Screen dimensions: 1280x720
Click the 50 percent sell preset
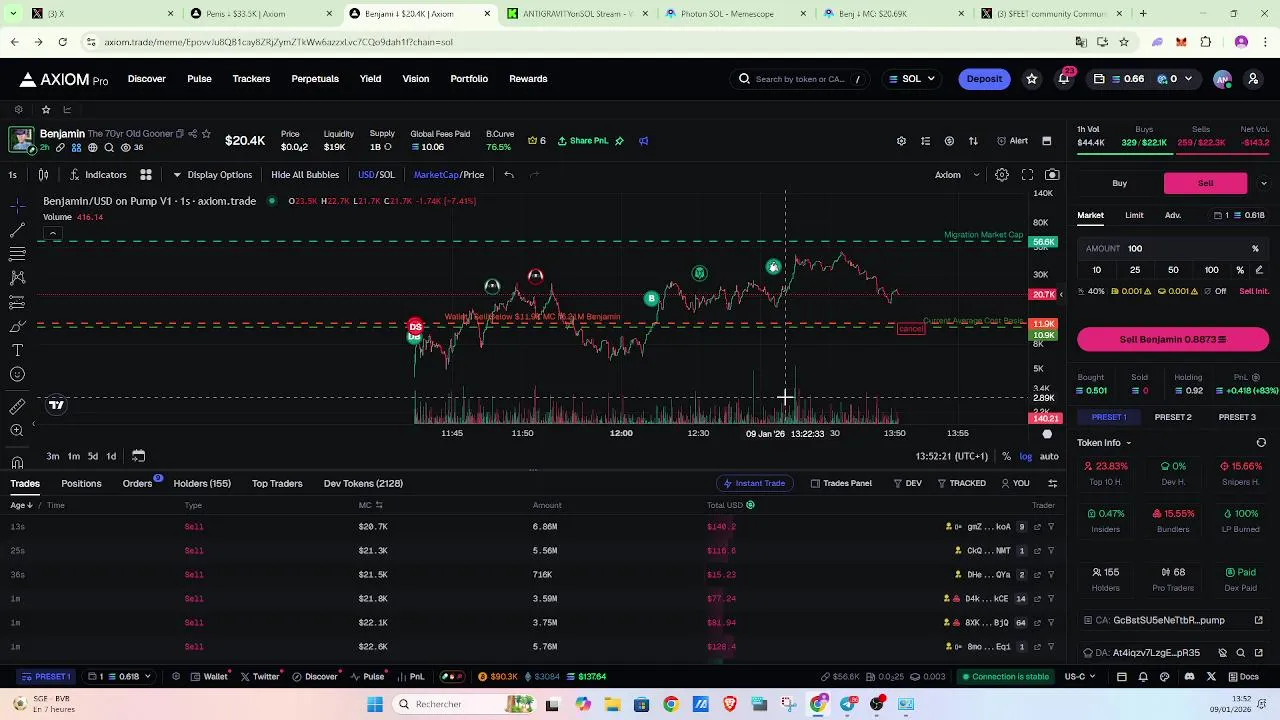1173,270
